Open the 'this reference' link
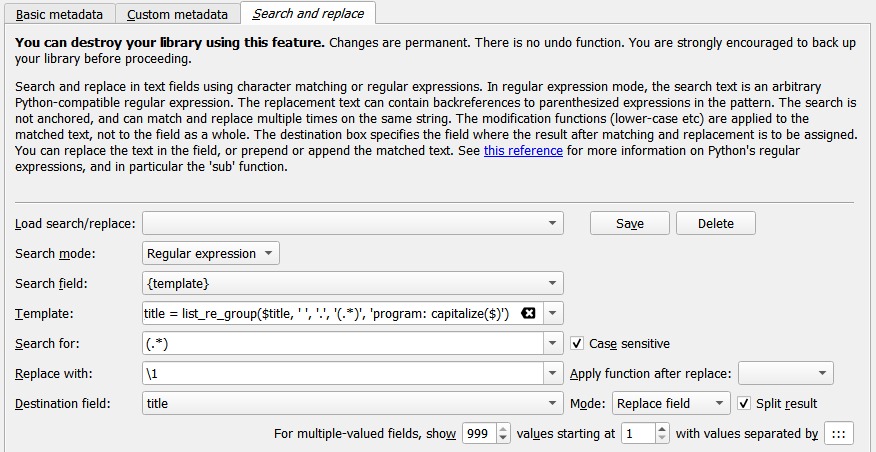 click(x=523, y=151)
